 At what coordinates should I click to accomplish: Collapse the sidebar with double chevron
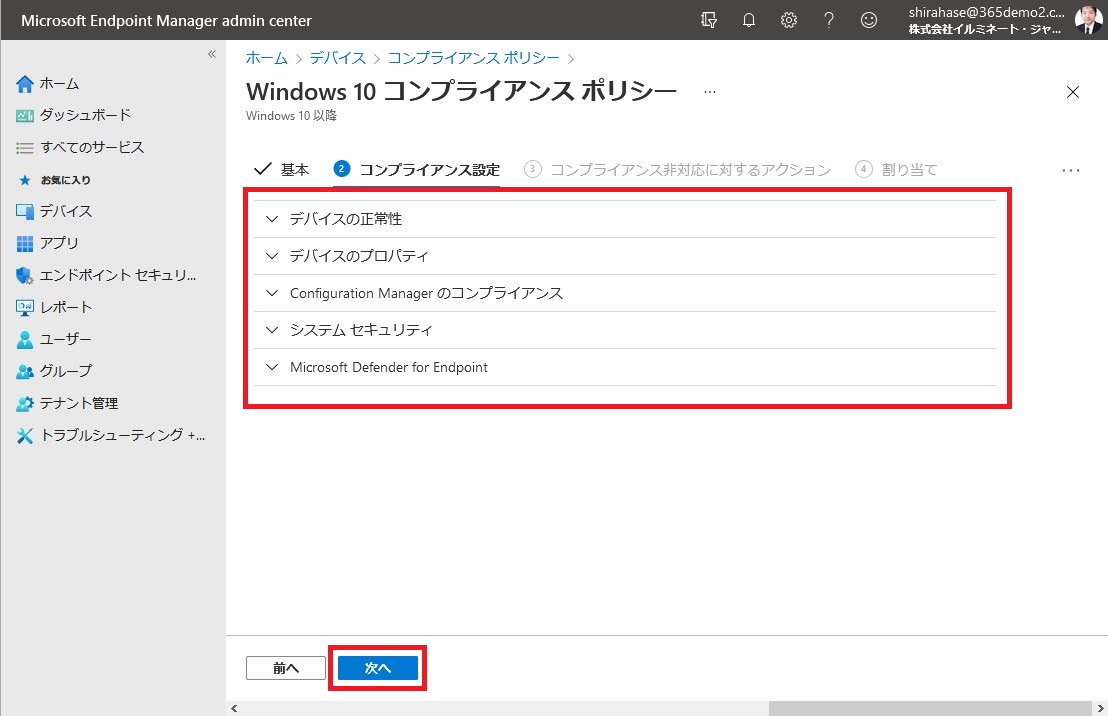(x=212, y=54)
